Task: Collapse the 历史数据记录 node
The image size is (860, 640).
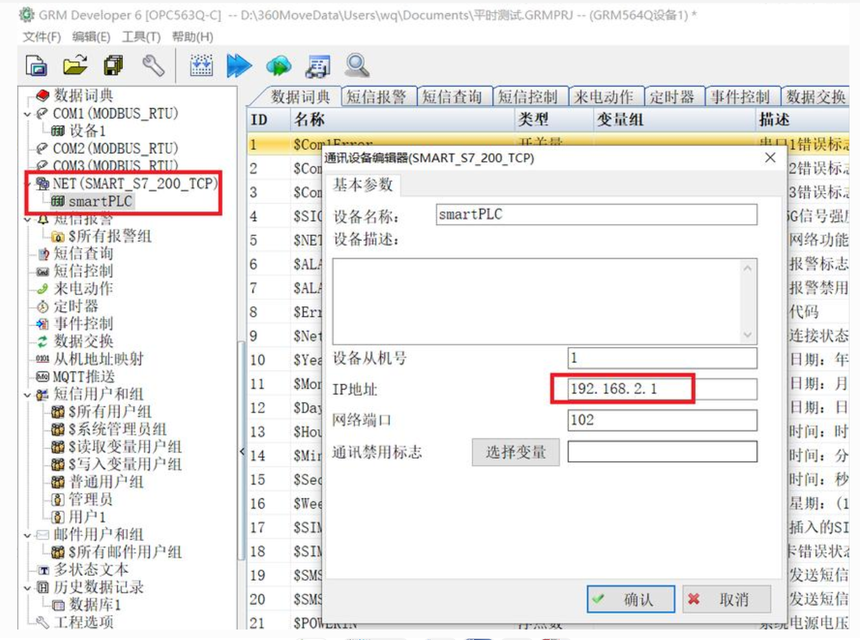Action: click(27, 588)
